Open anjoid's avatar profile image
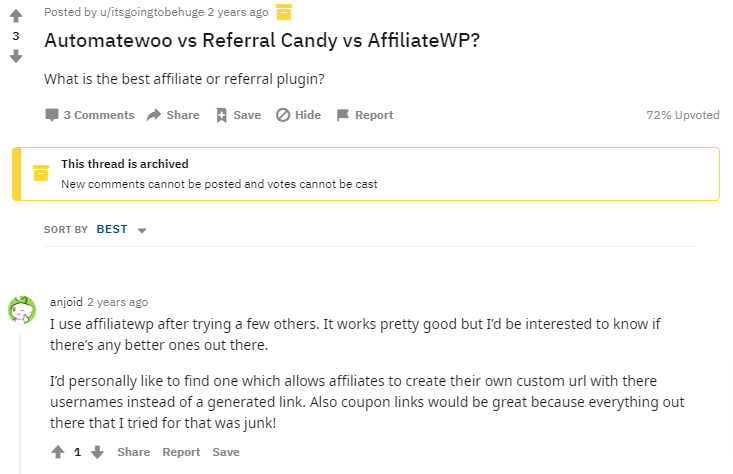The image size is (733, 474). pos(22,309)
